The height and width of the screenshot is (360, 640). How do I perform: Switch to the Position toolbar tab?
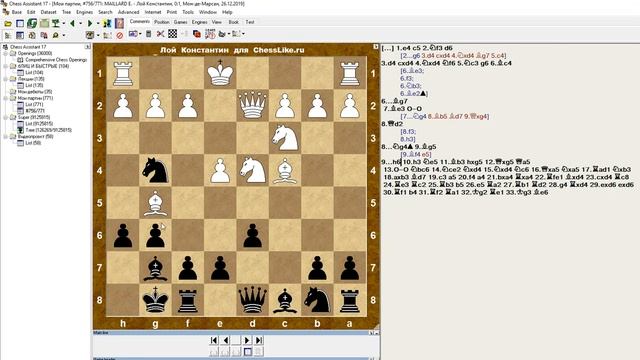tap(162, 22)
